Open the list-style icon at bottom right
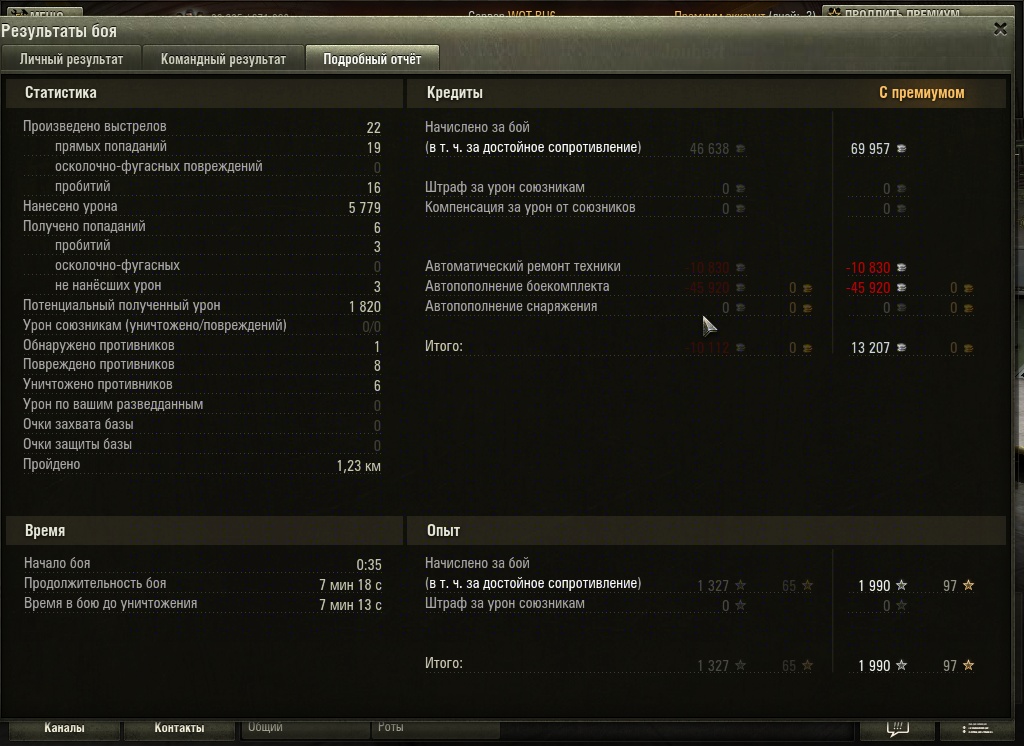 [x=977, y=728]
